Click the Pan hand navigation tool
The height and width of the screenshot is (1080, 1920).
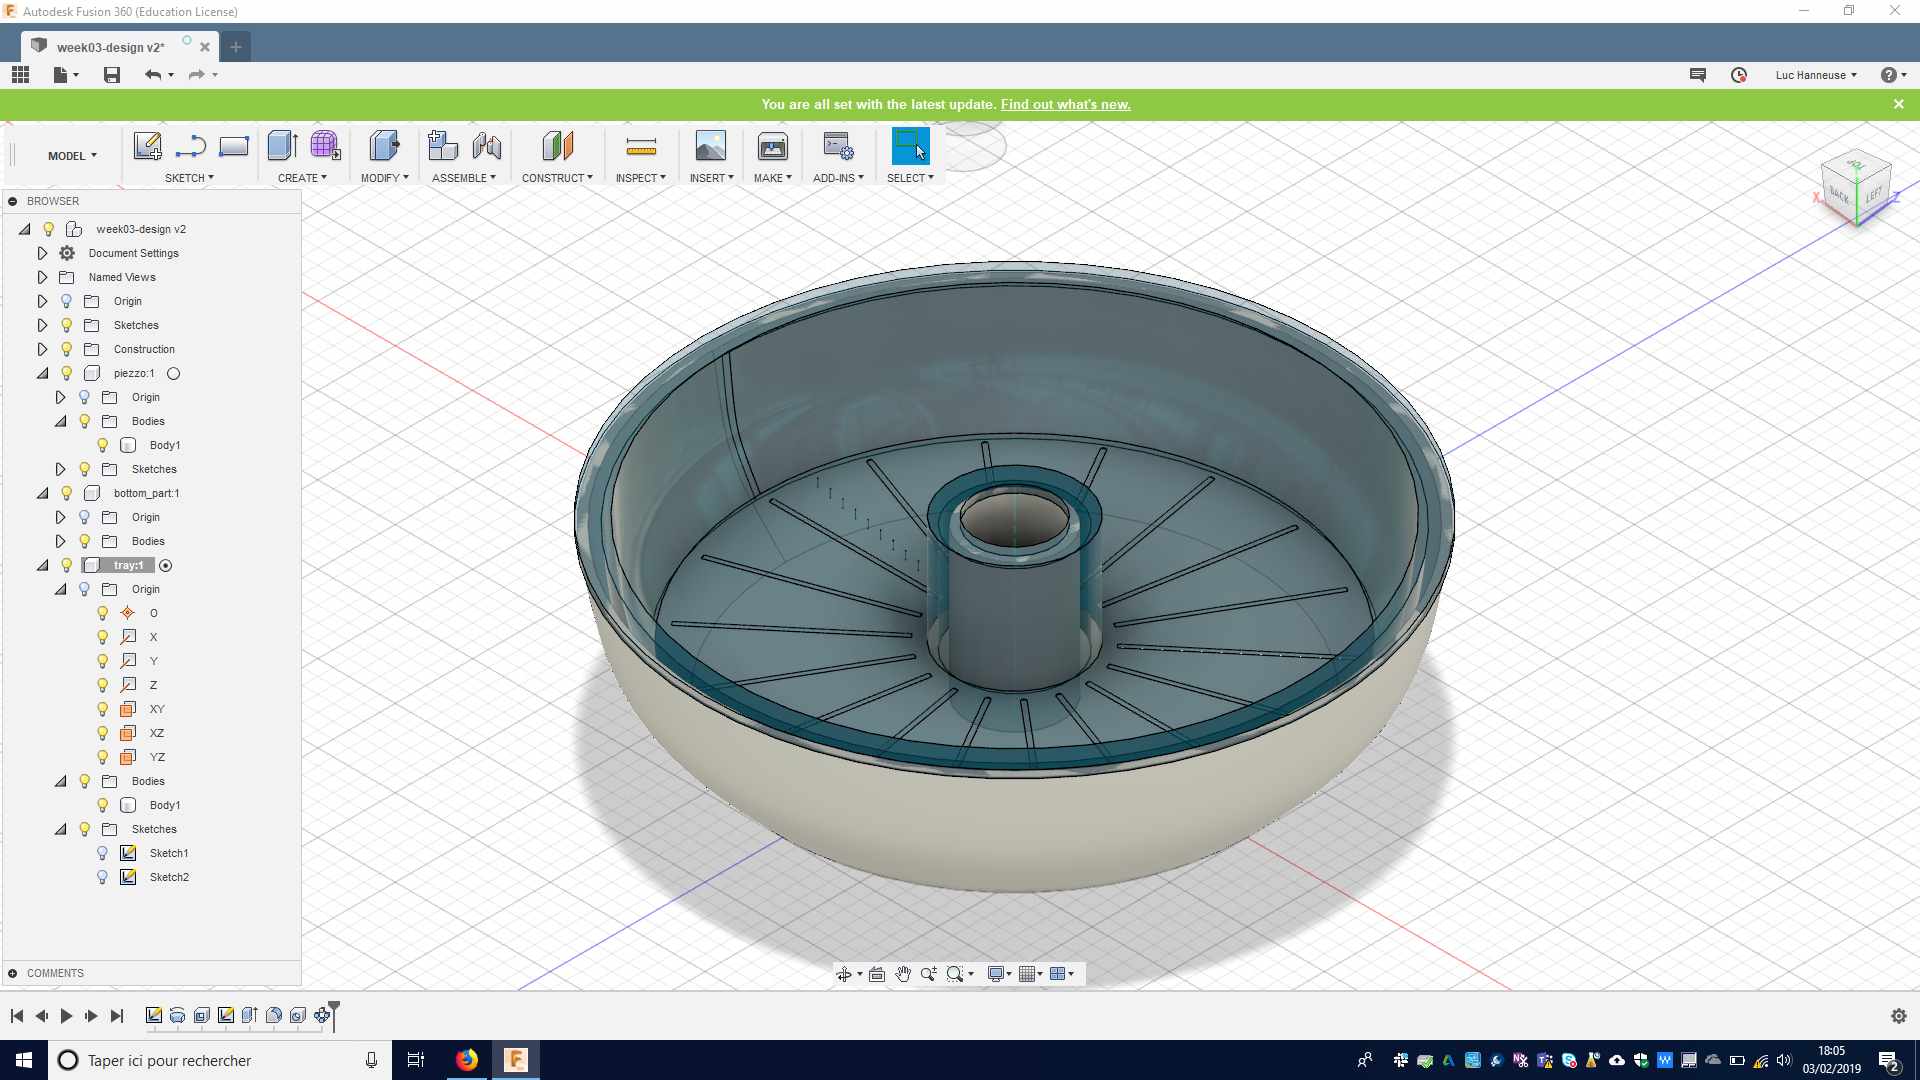(x=903, y=974)
